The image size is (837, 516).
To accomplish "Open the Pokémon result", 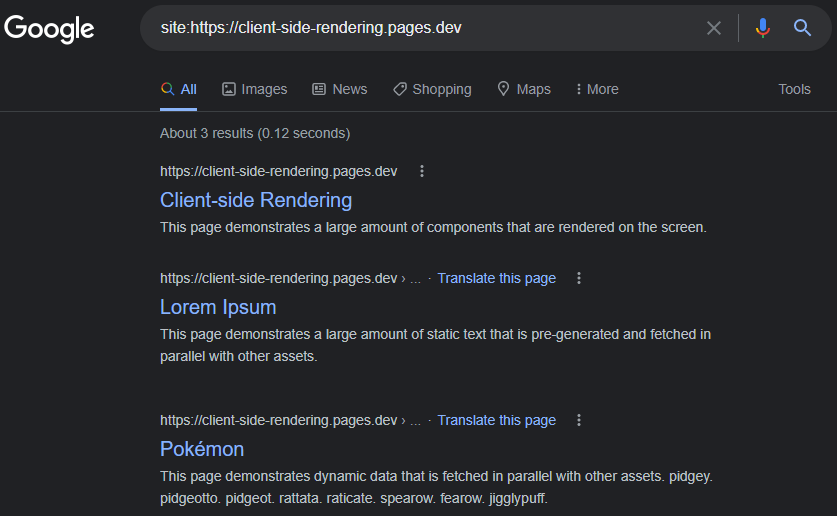I will click(202, 449).
